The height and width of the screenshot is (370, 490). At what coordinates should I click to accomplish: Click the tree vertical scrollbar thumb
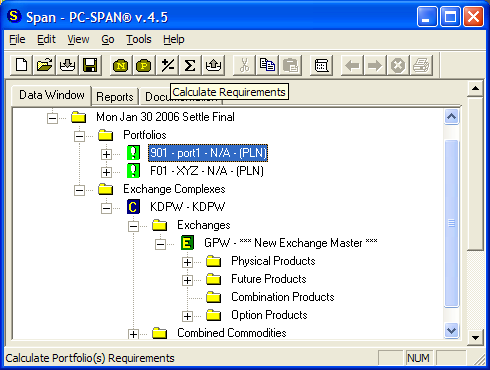click(x=451, y=223)
